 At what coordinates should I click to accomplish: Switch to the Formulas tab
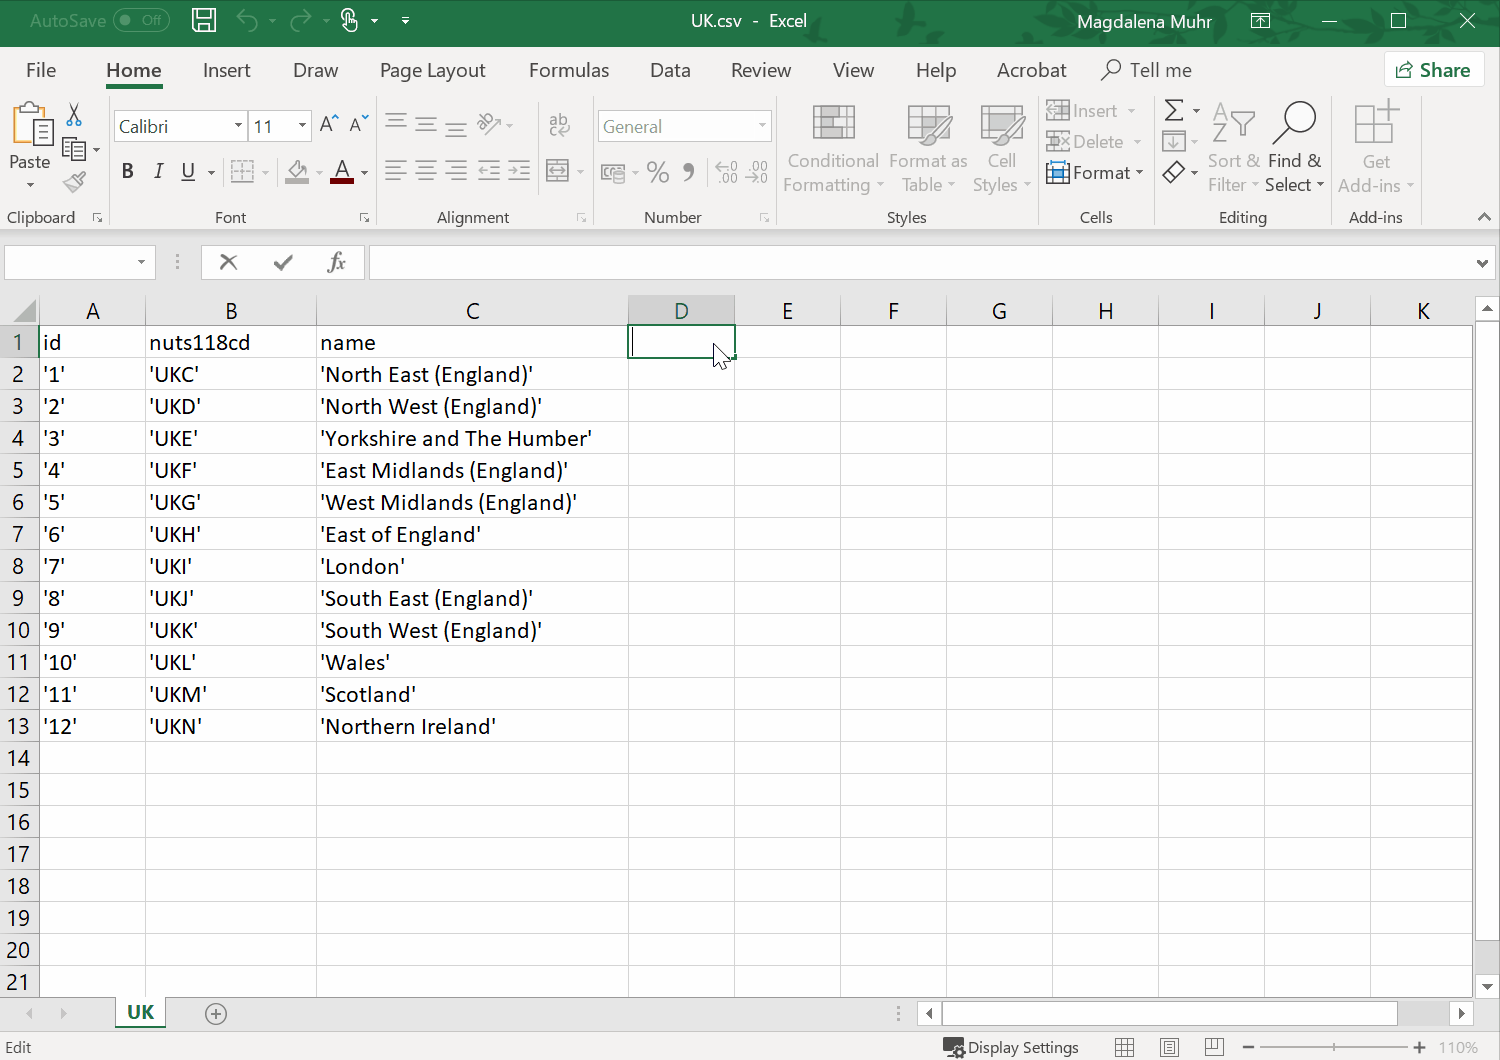coord(569,70)
